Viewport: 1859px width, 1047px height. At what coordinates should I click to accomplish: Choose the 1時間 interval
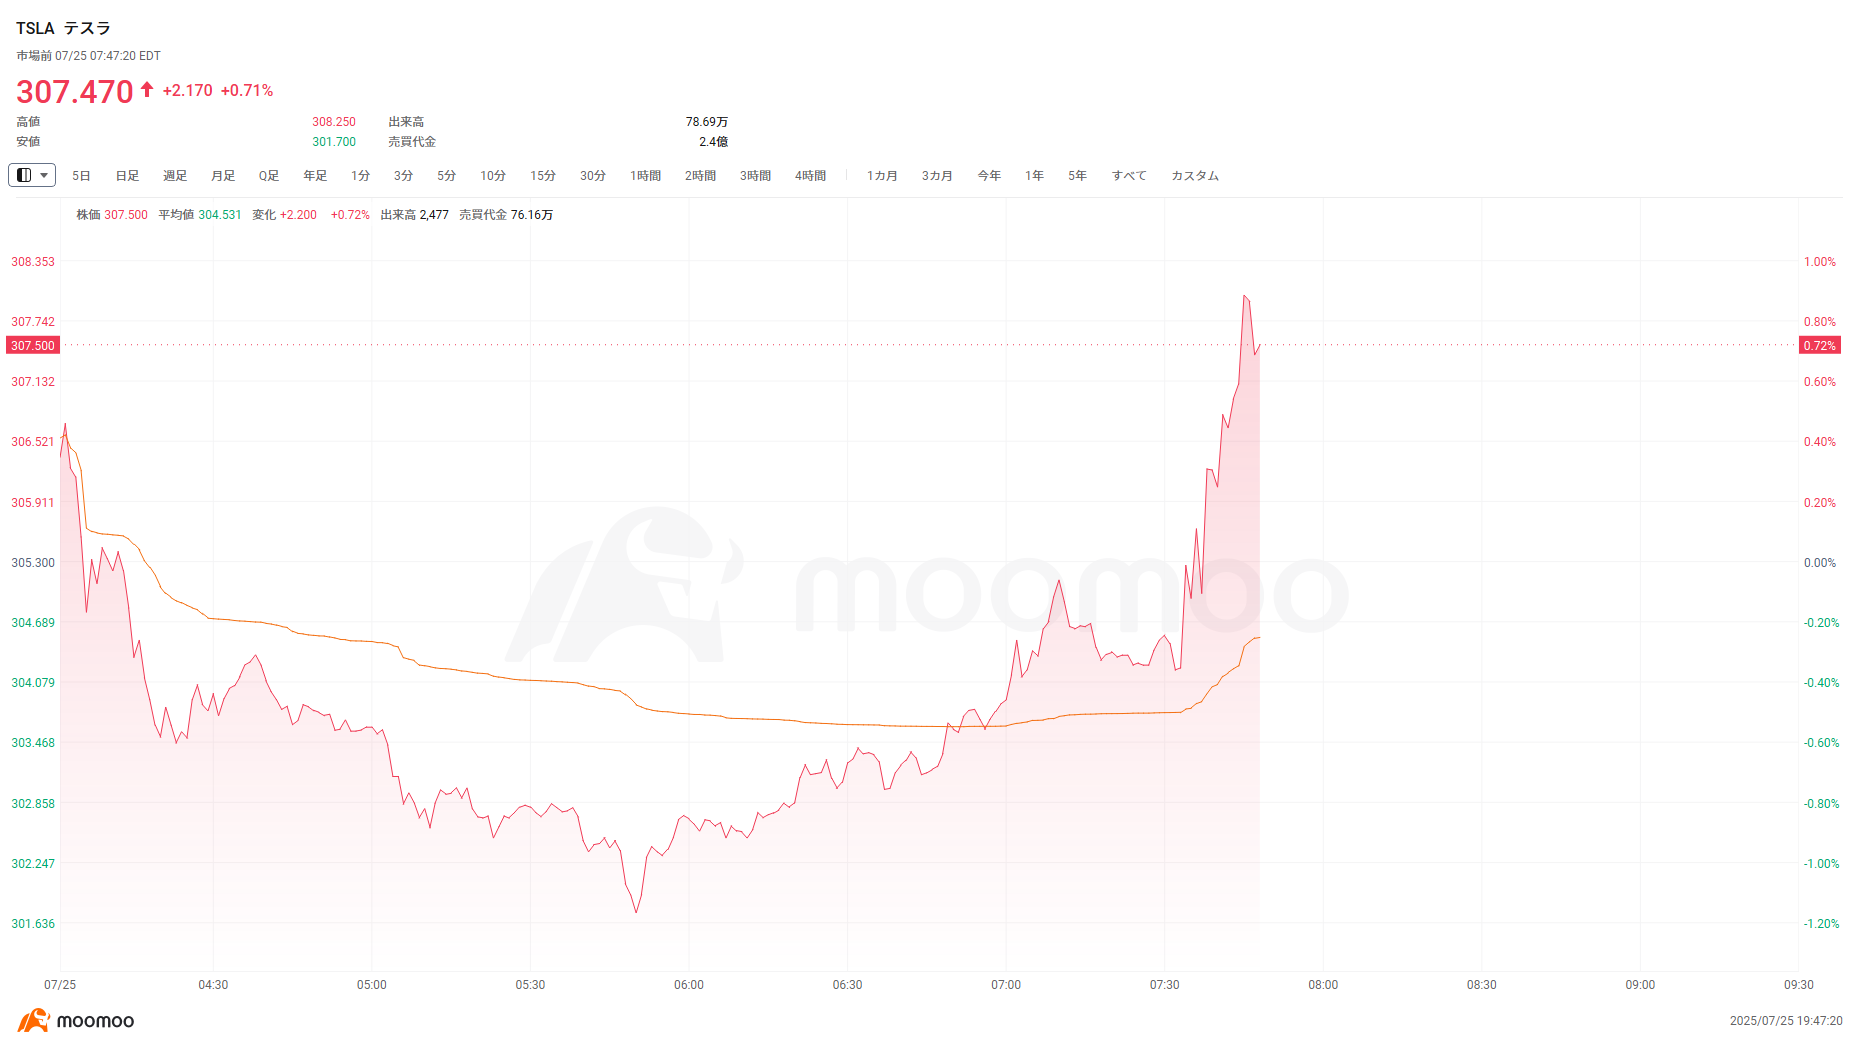[x=645, y=176]
